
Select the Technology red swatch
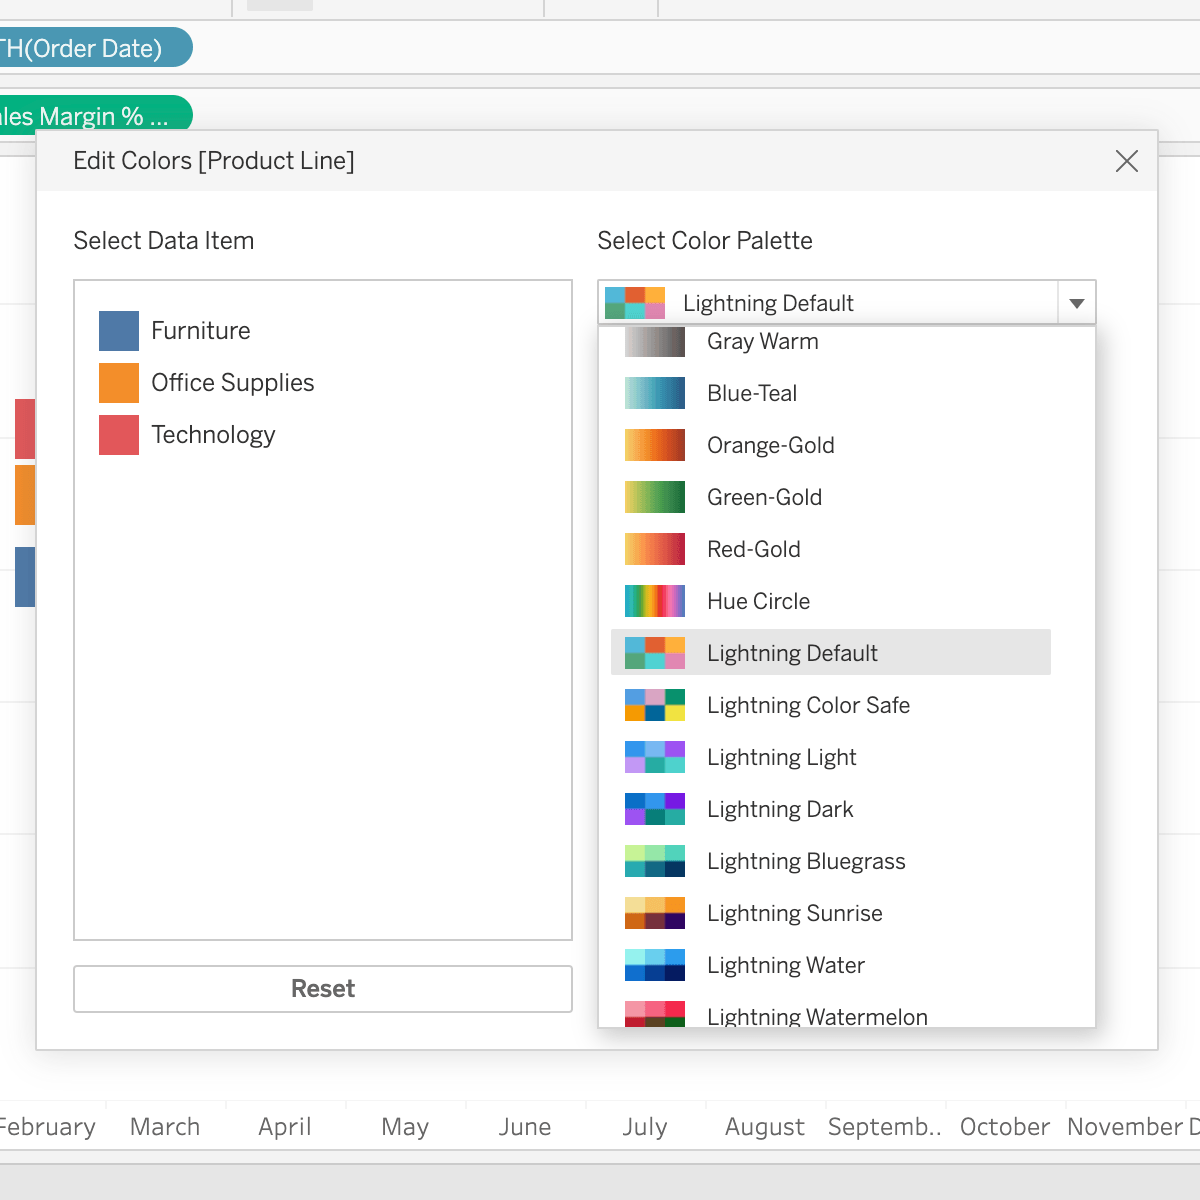point(119,435)
